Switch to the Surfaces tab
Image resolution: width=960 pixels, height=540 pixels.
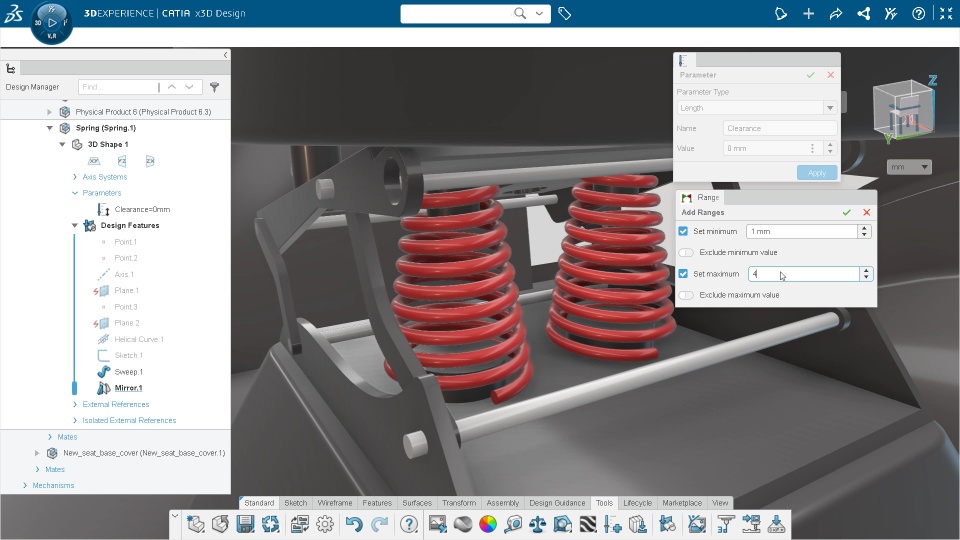click(x=417, y=503)
